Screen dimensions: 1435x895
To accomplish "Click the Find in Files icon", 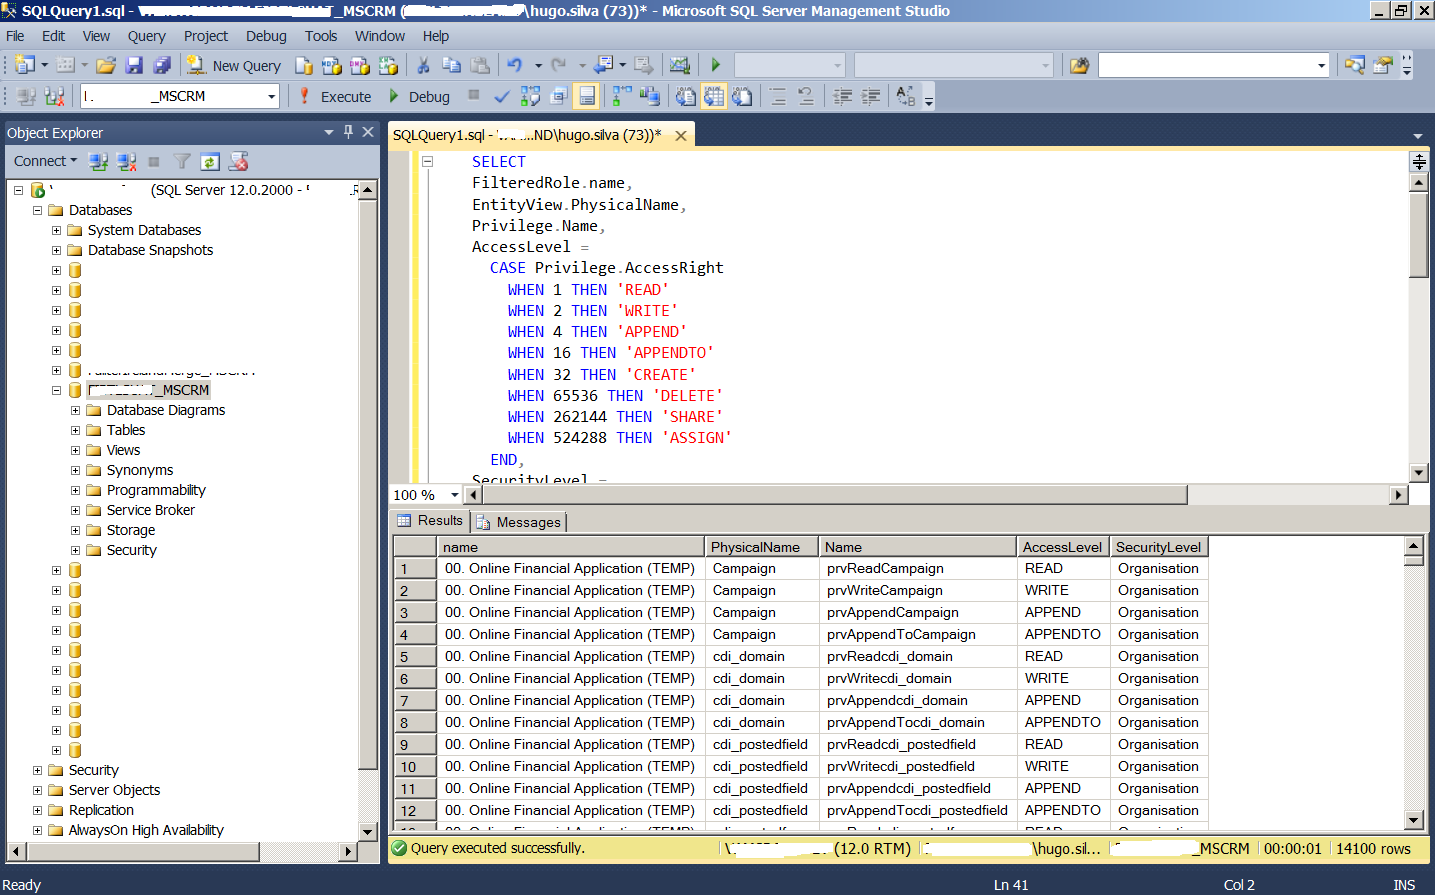I will pyautogui.click(x=1079, y=65).
